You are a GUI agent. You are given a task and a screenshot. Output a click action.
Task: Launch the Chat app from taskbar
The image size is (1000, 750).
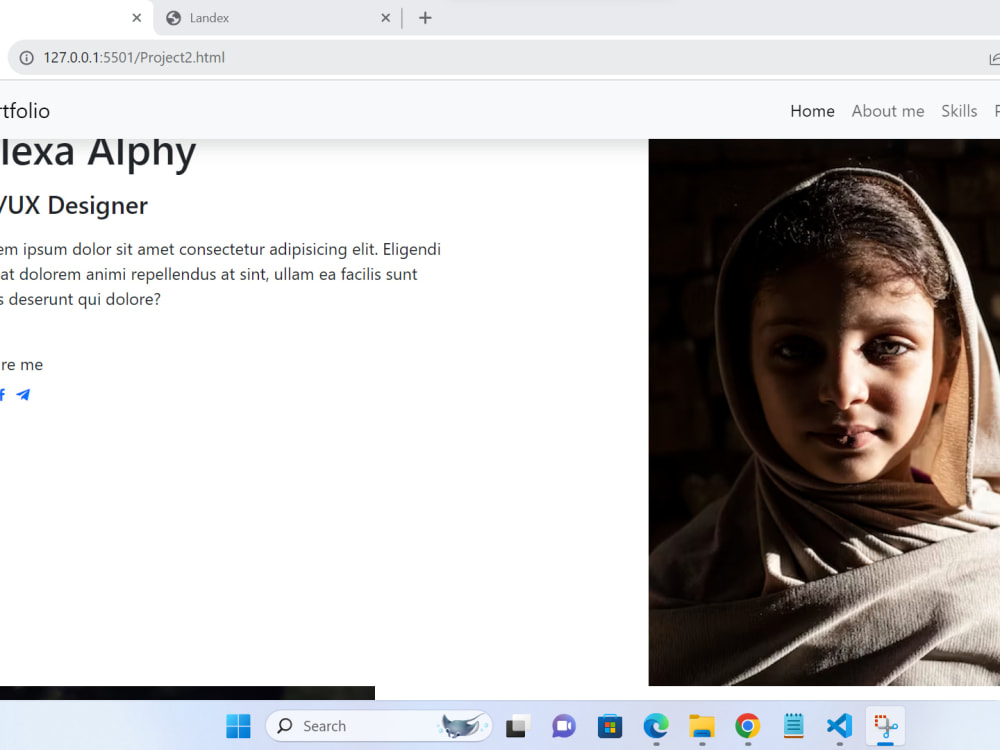point(564,726)
